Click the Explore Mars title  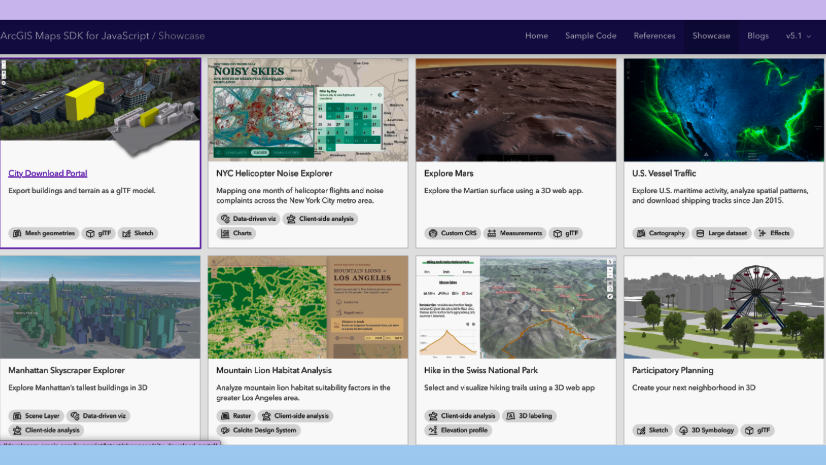click(449, 173)
